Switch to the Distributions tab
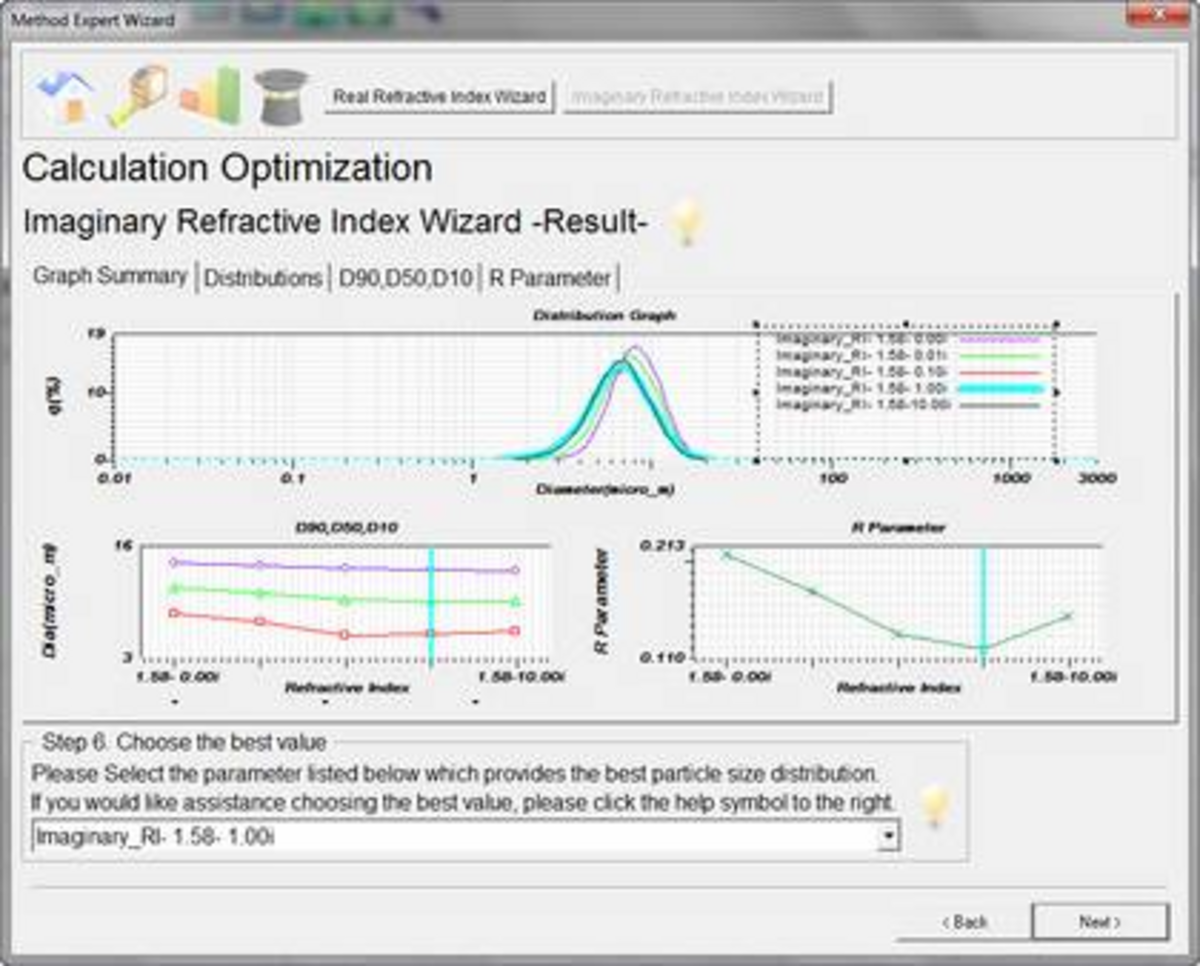1200x966 pixels. point(263,279)
